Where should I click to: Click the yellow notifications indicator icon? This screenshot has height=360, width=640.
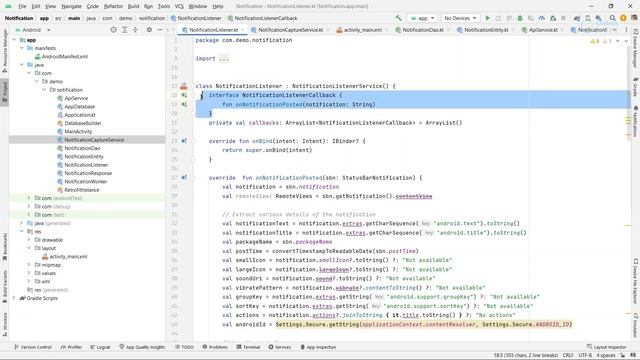point(623,18)
